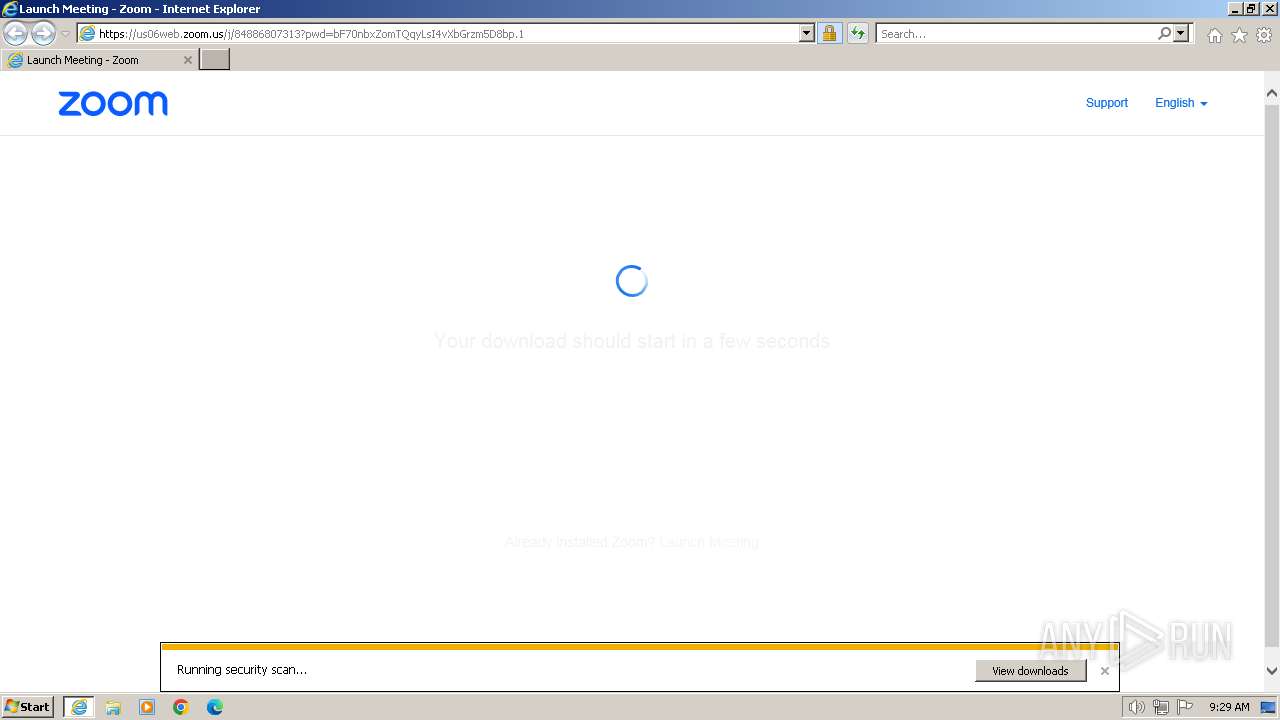1280x720 pixels.
Task: Launch Edge from the taskbar
Action: click(215, 707)
